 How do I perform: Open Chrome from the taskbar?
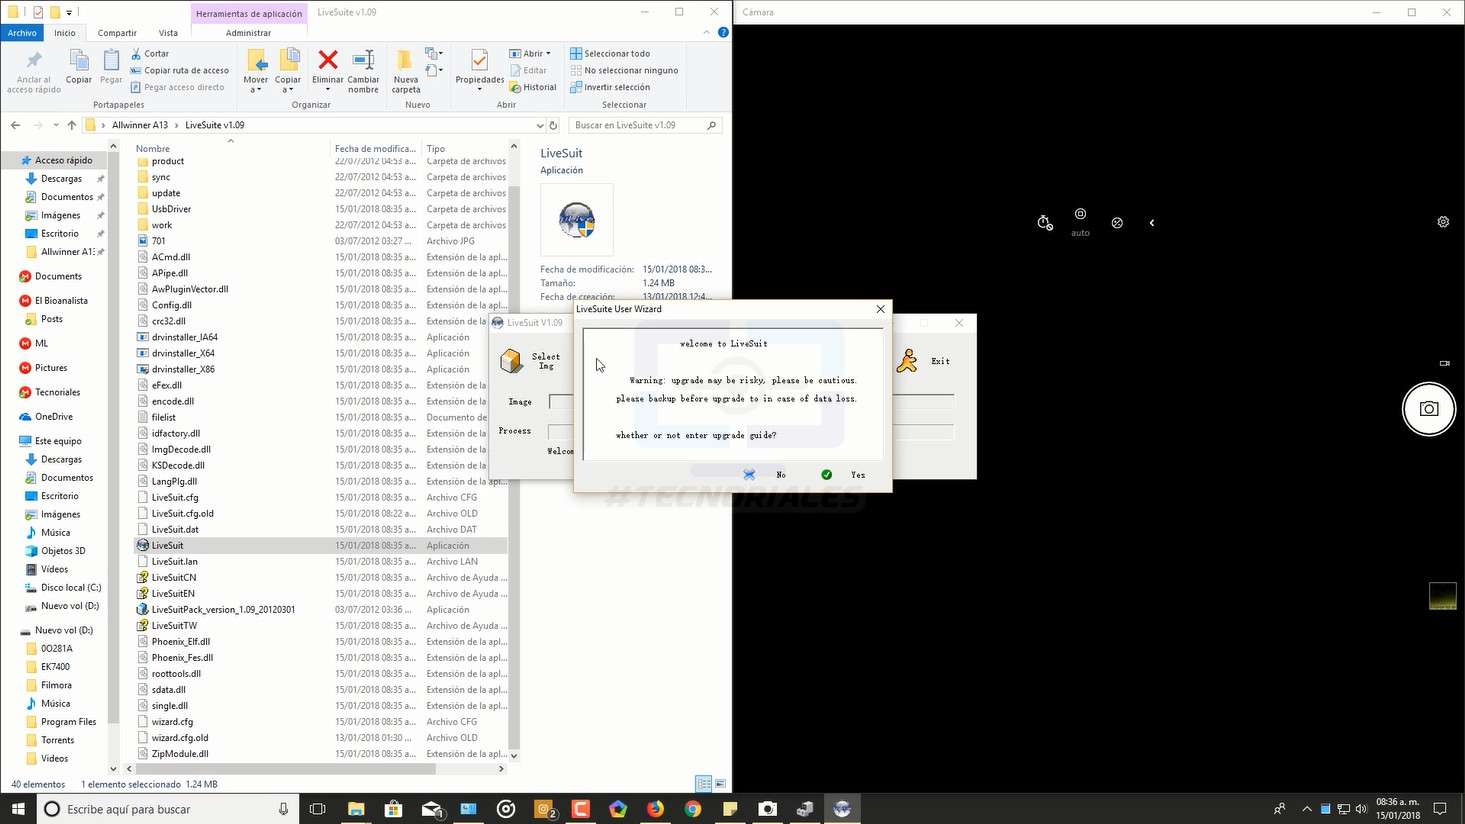(693, 809)
